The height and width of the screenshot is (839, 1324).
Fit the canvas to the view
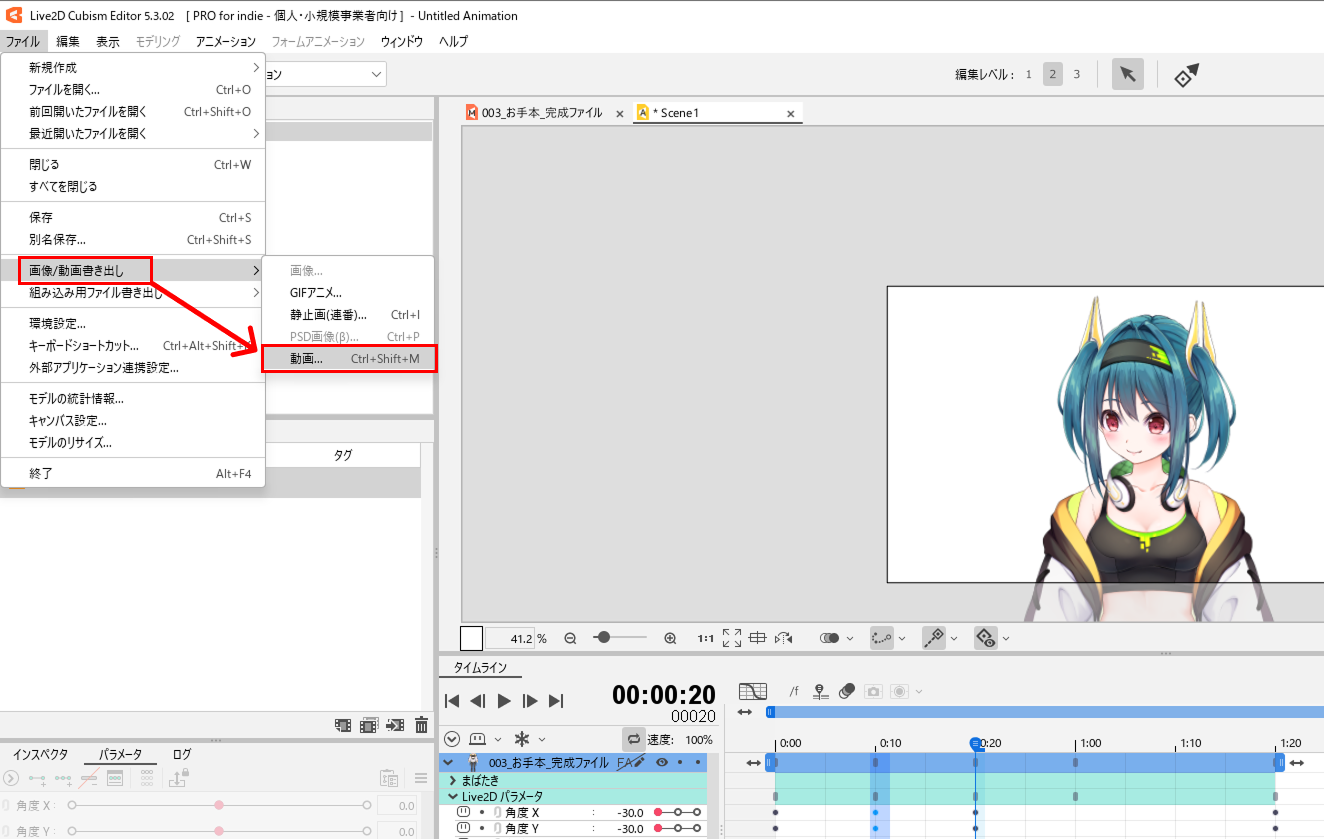[x=732, y=638]
